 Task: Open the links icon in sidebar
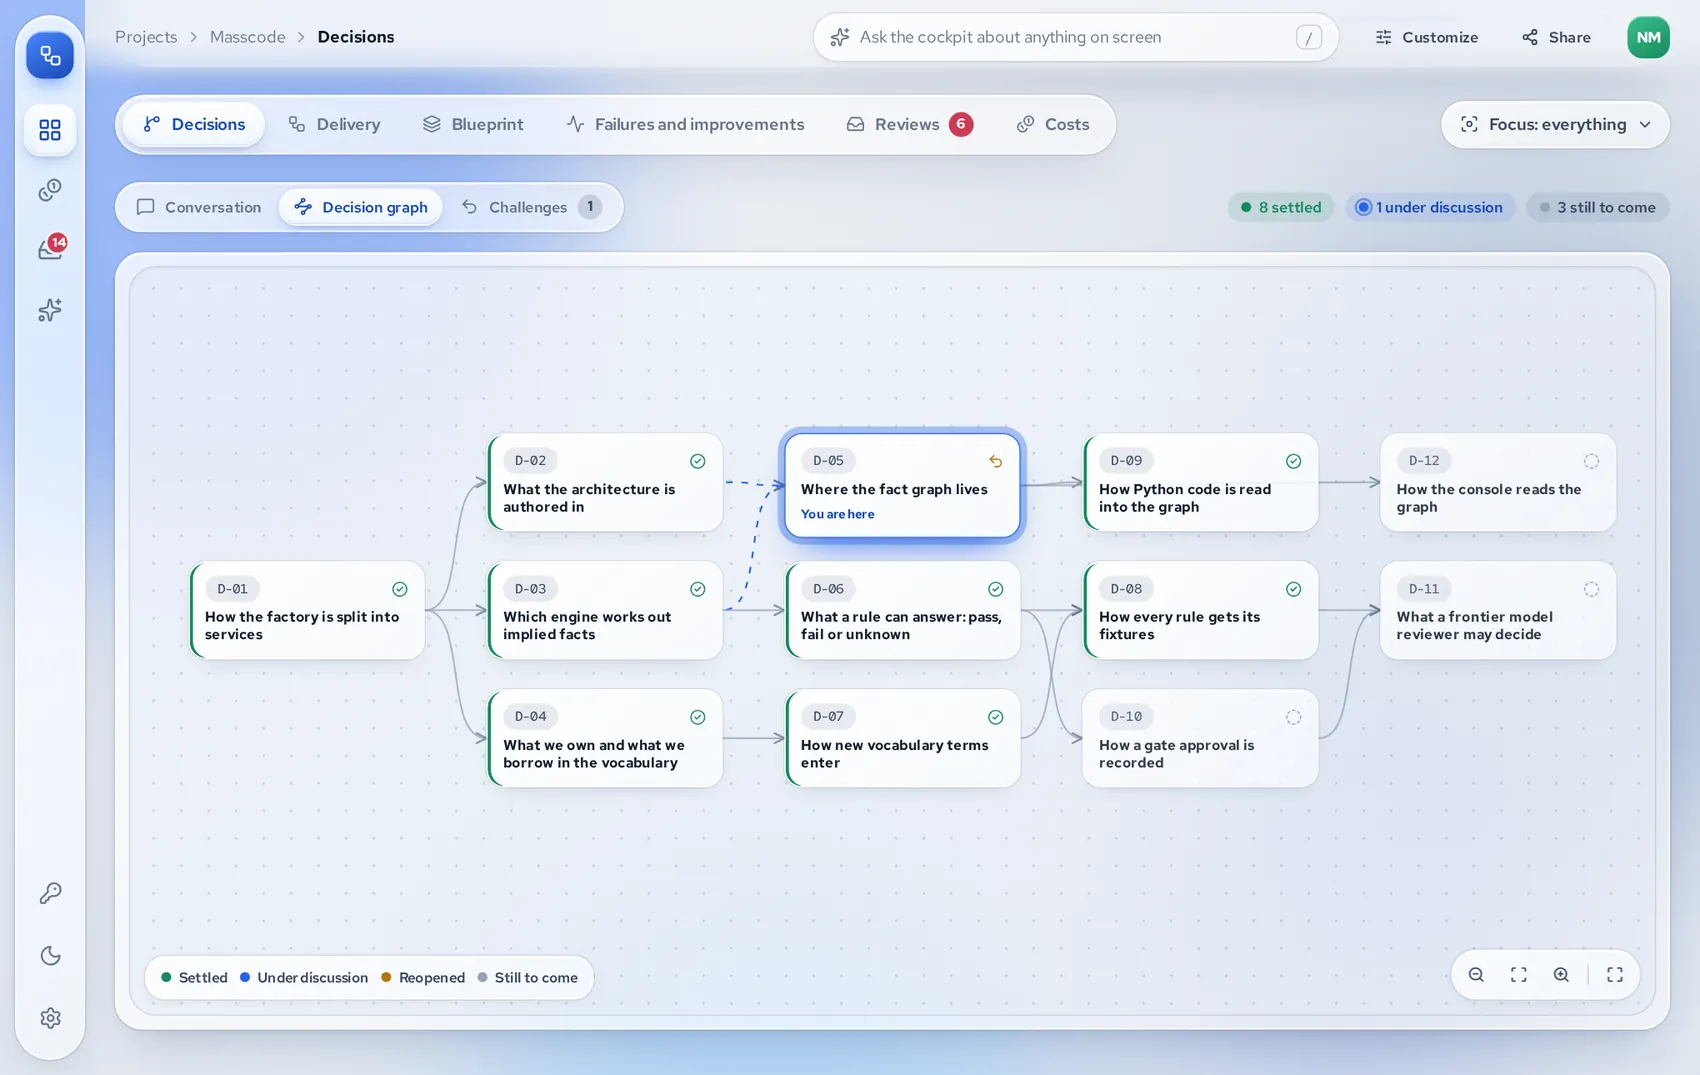pyautogui.click(x=50, y=190)
